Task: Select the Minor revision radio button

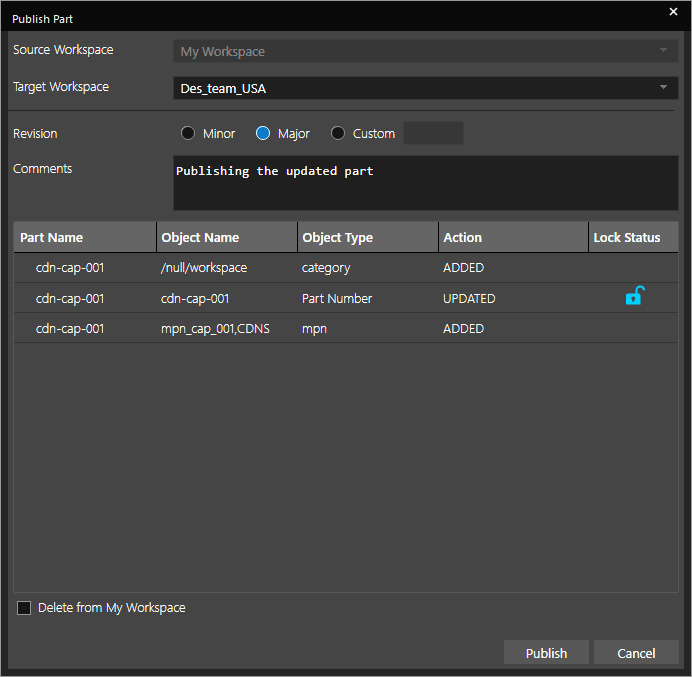Action: click(x=188, y=133)
